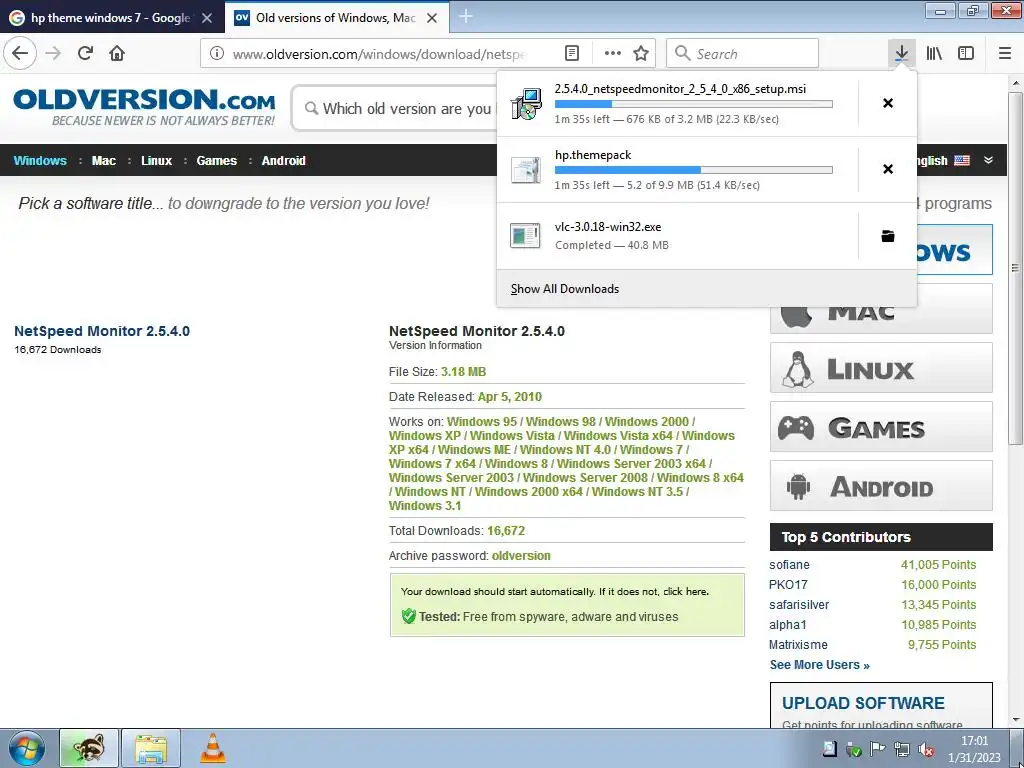Click the page vertical scrollbar

(x=1016, y=268)
